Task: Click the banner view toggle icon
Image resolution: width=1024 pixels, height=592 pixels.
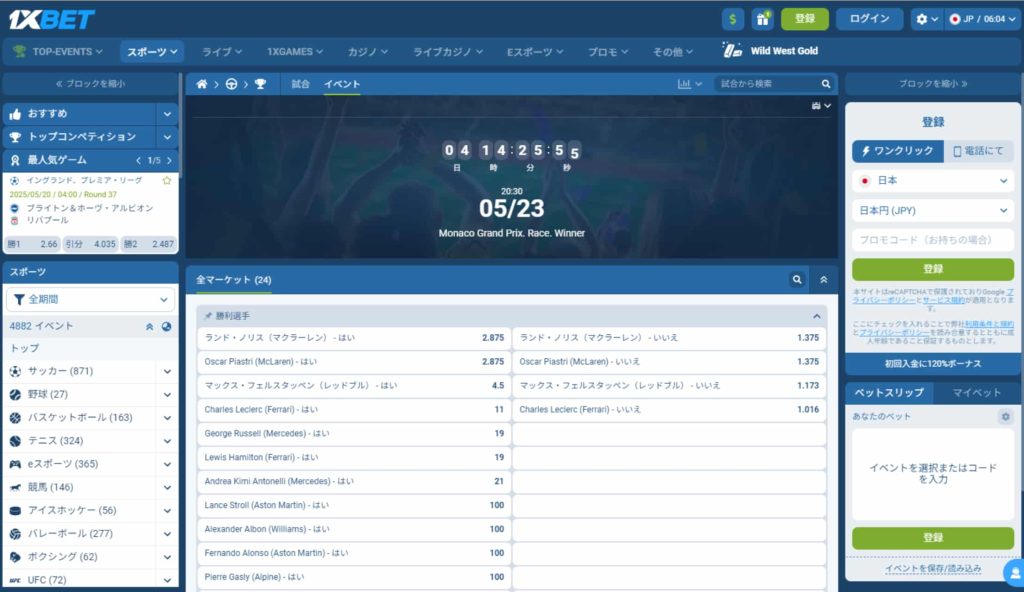Action: 821,105
